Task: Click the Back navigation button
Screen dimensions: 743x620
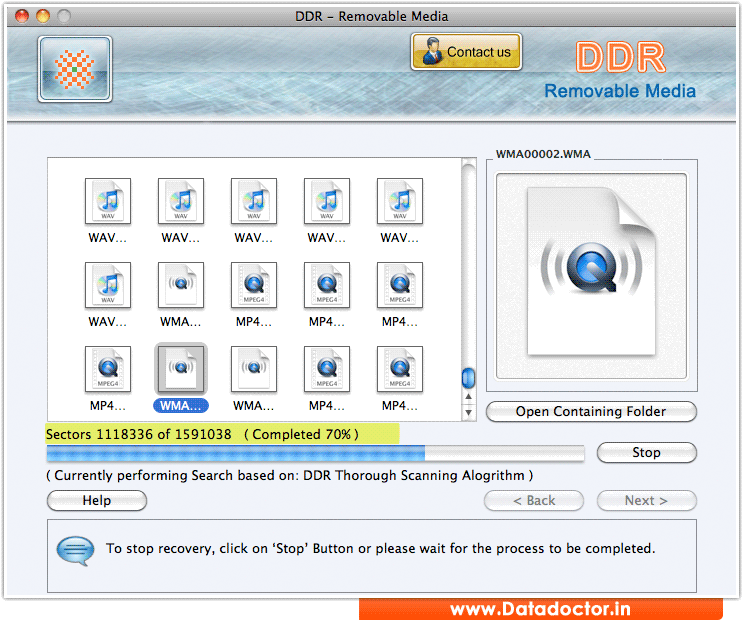Action: [534, 500]
